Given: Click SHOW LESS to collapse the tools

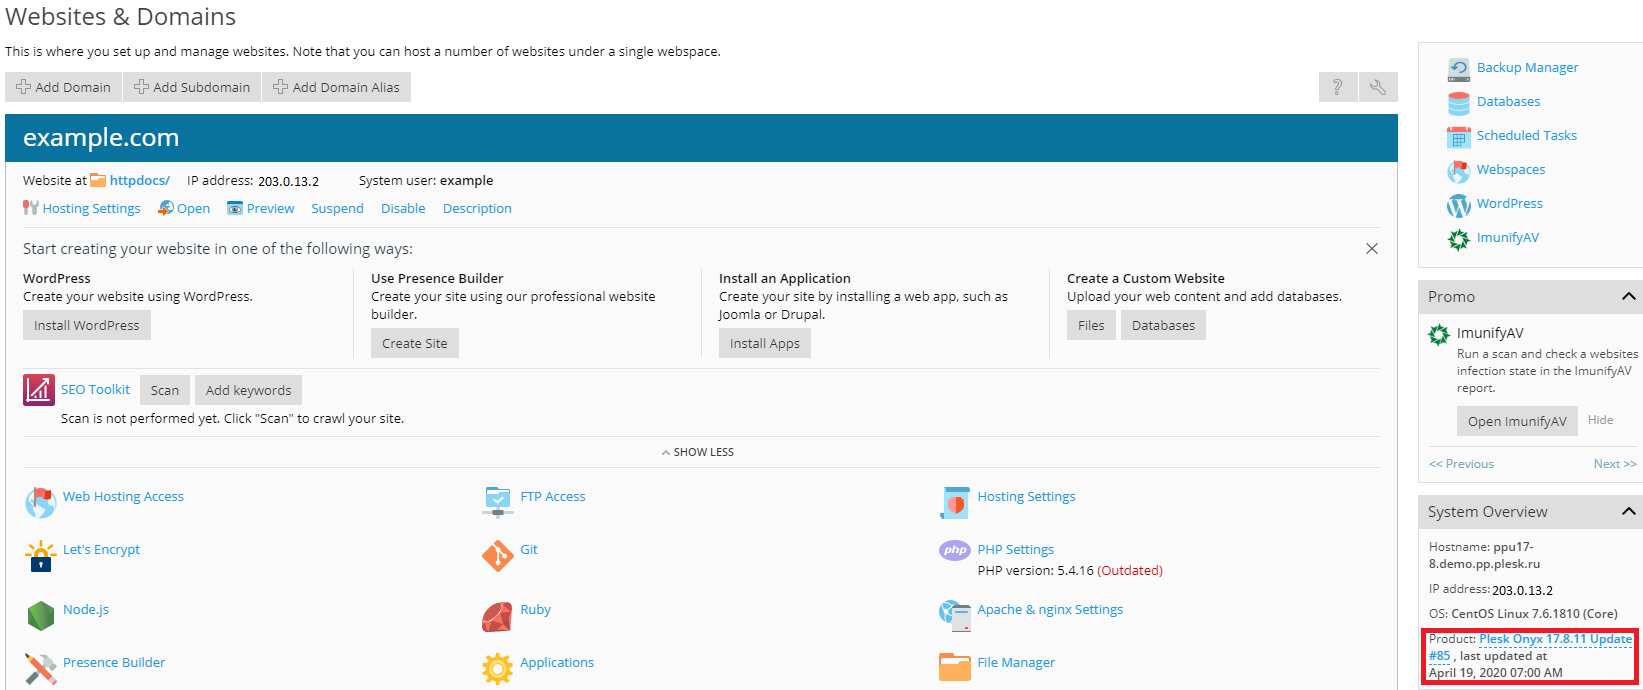Looking at the screenshot, I should (698, 452).
